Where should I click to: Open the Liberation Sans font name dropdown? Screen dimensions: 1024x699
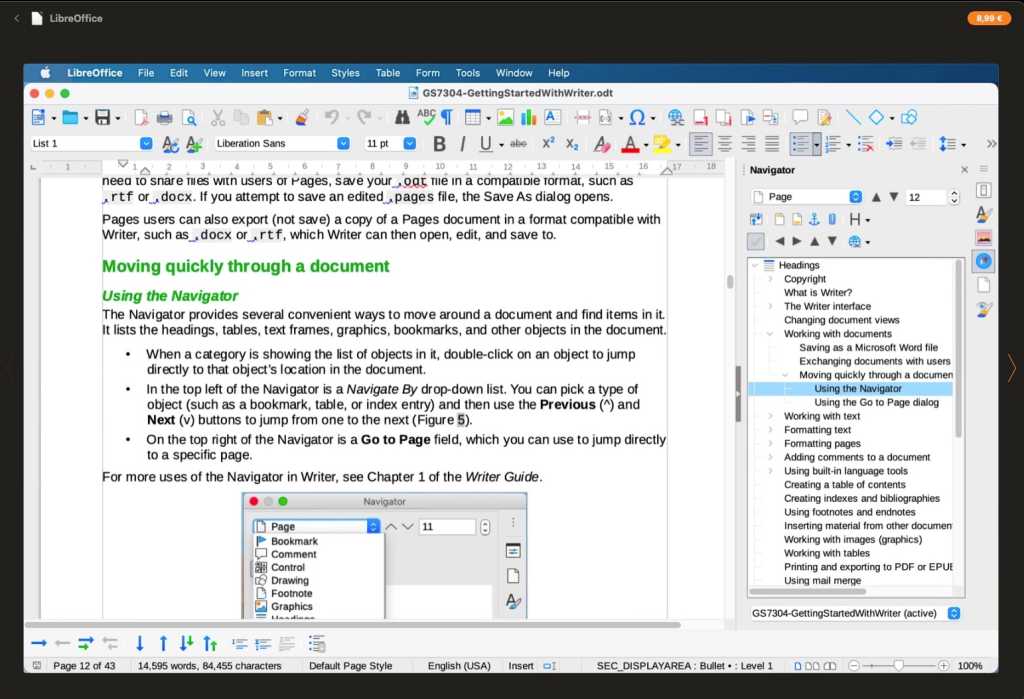pyautogui.click(x=344, y=144)
